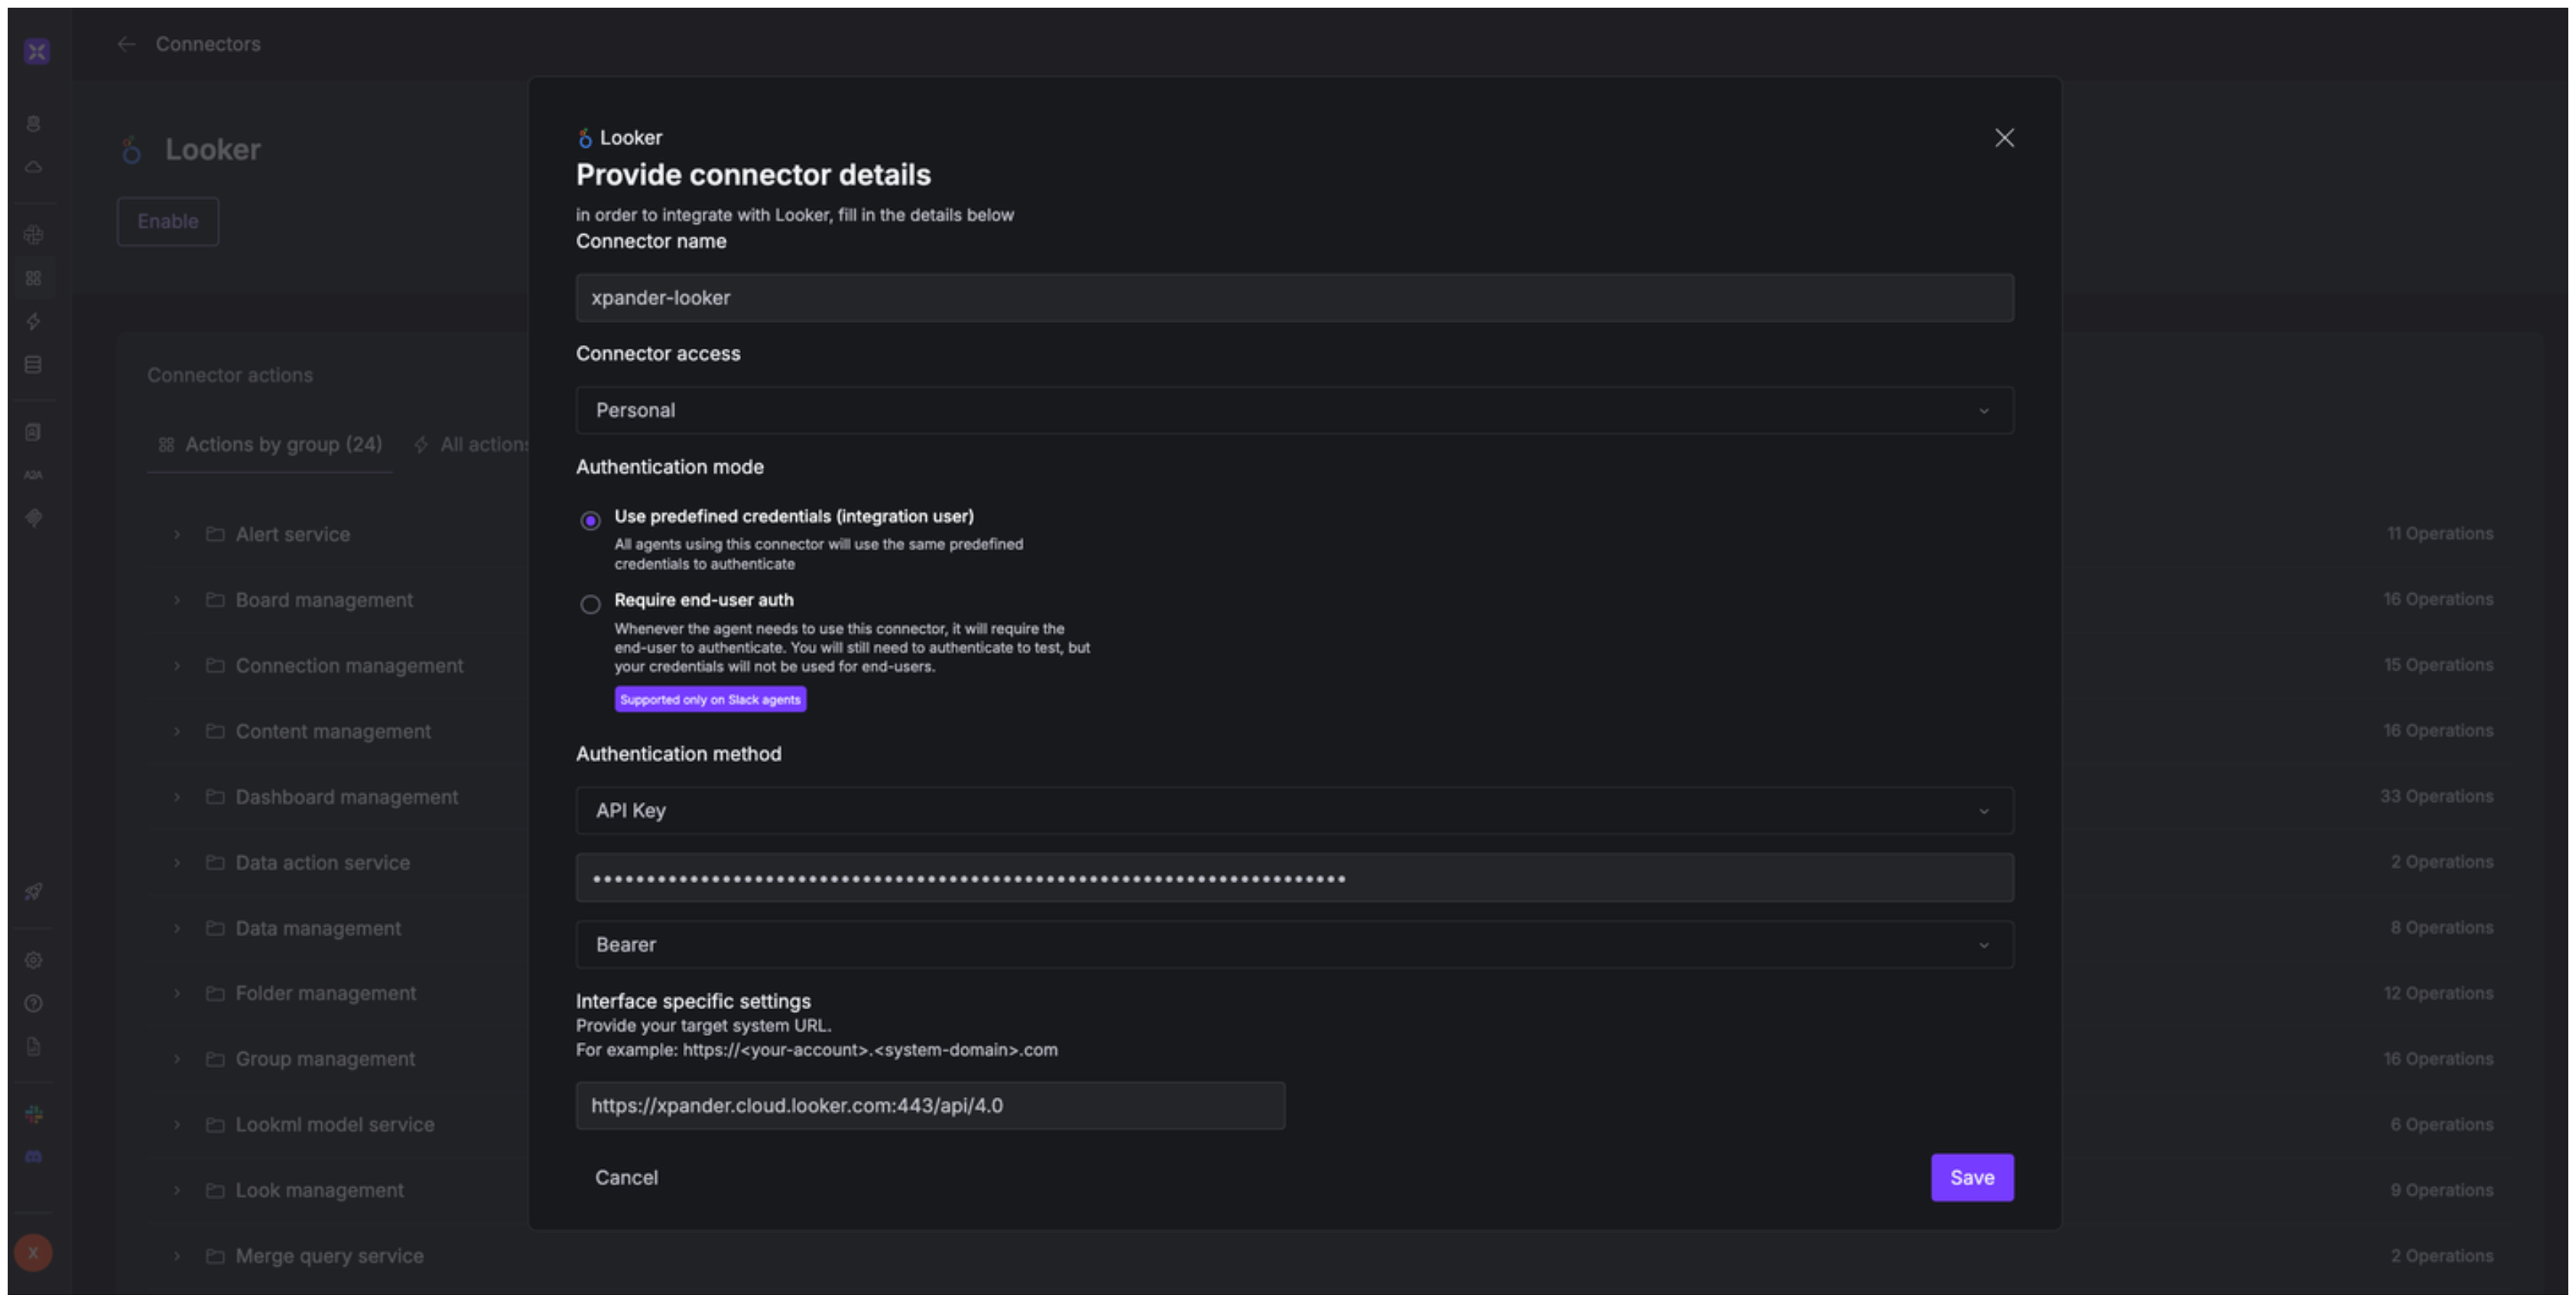Click the Connector name input field
The height and width of the screenshot is (1302, 2576).
click(1294, 298)
